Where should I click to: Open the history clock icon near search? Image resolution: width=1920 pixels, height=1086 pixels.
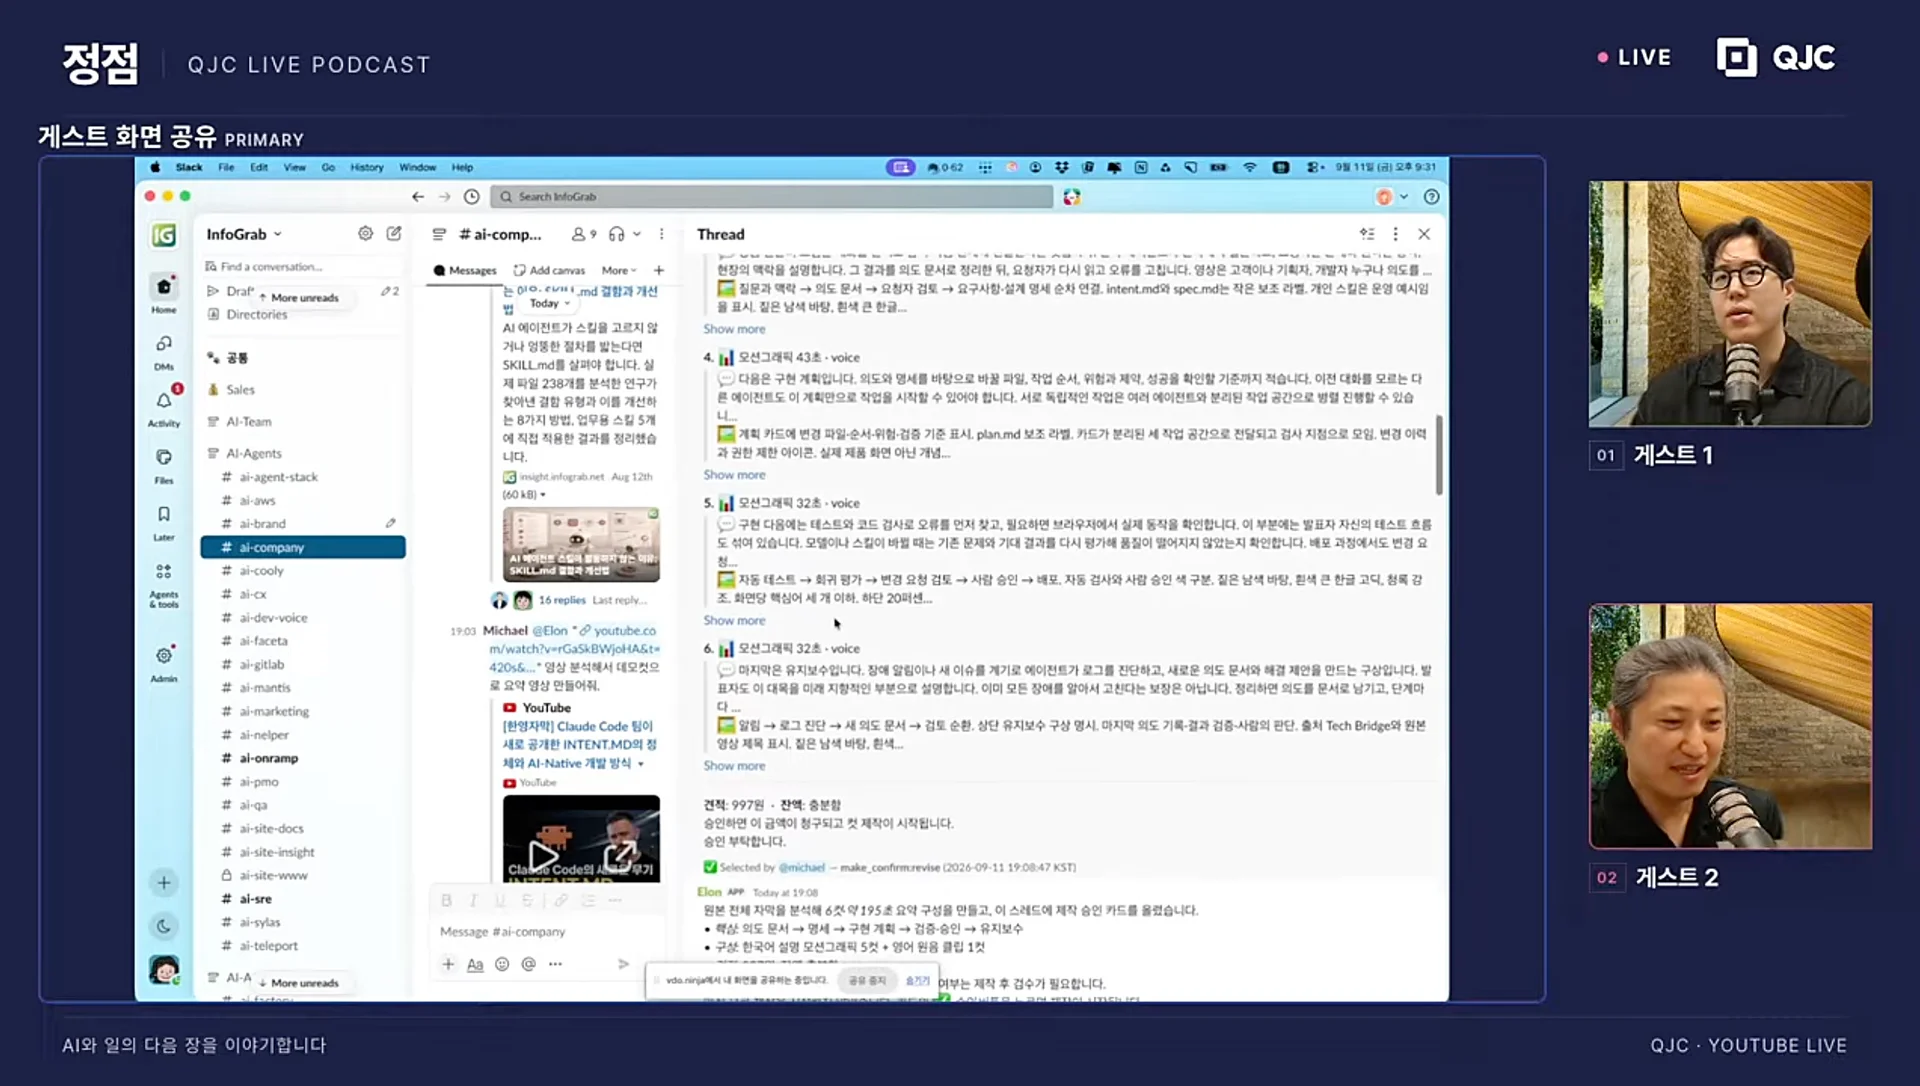coord(472,197)
